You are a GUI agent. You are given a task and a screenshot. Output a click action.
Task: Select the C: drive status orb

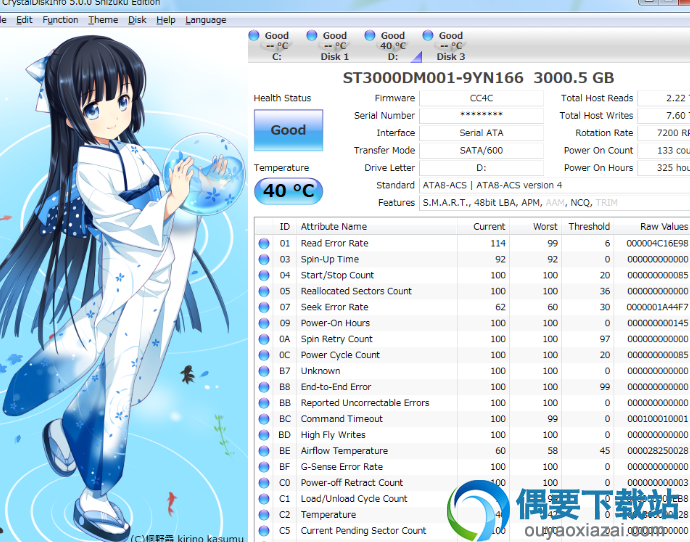pos(254,35)
